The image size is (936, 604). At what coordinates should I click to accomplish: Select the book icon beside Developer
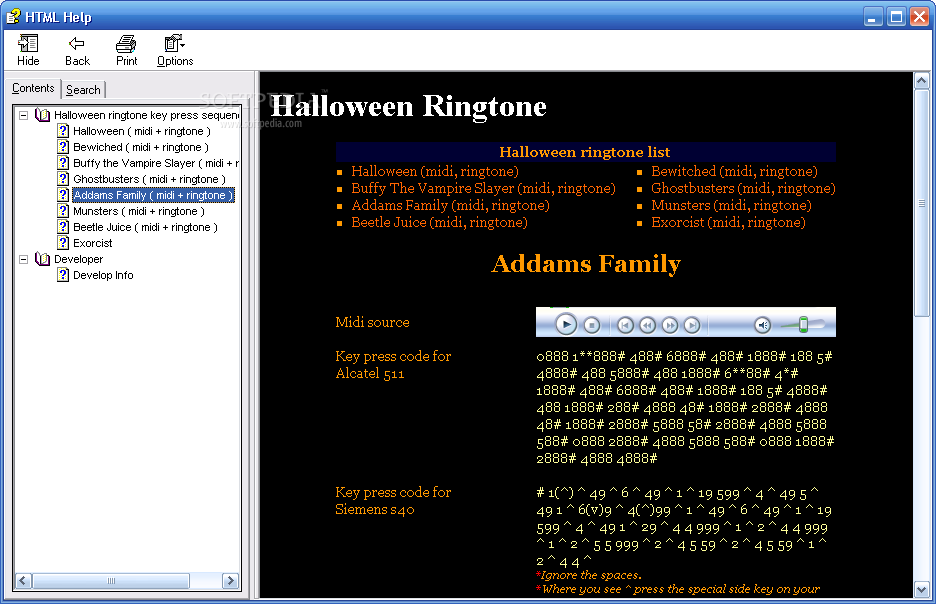tap(42, 258)
